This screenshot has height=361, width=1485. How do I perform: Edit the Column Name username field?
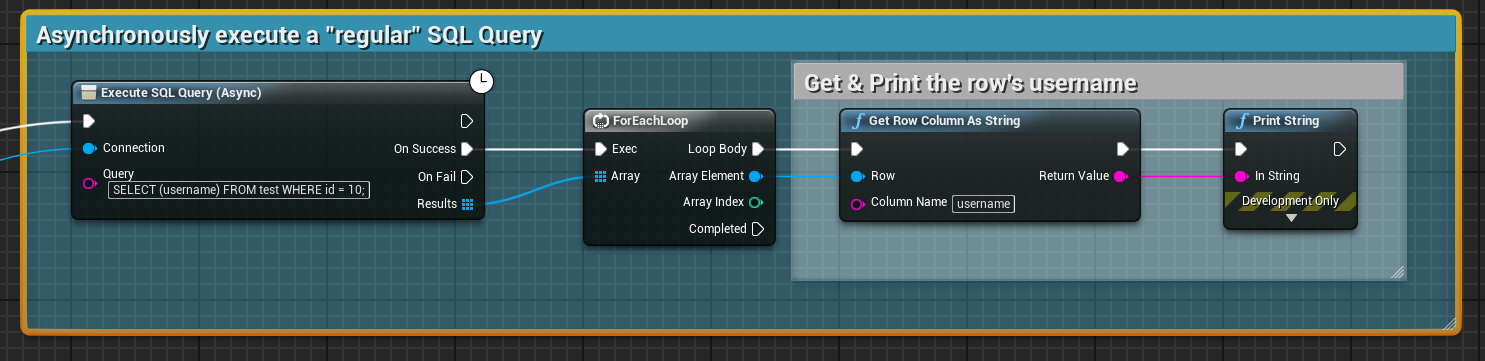(x=983, y=204)
